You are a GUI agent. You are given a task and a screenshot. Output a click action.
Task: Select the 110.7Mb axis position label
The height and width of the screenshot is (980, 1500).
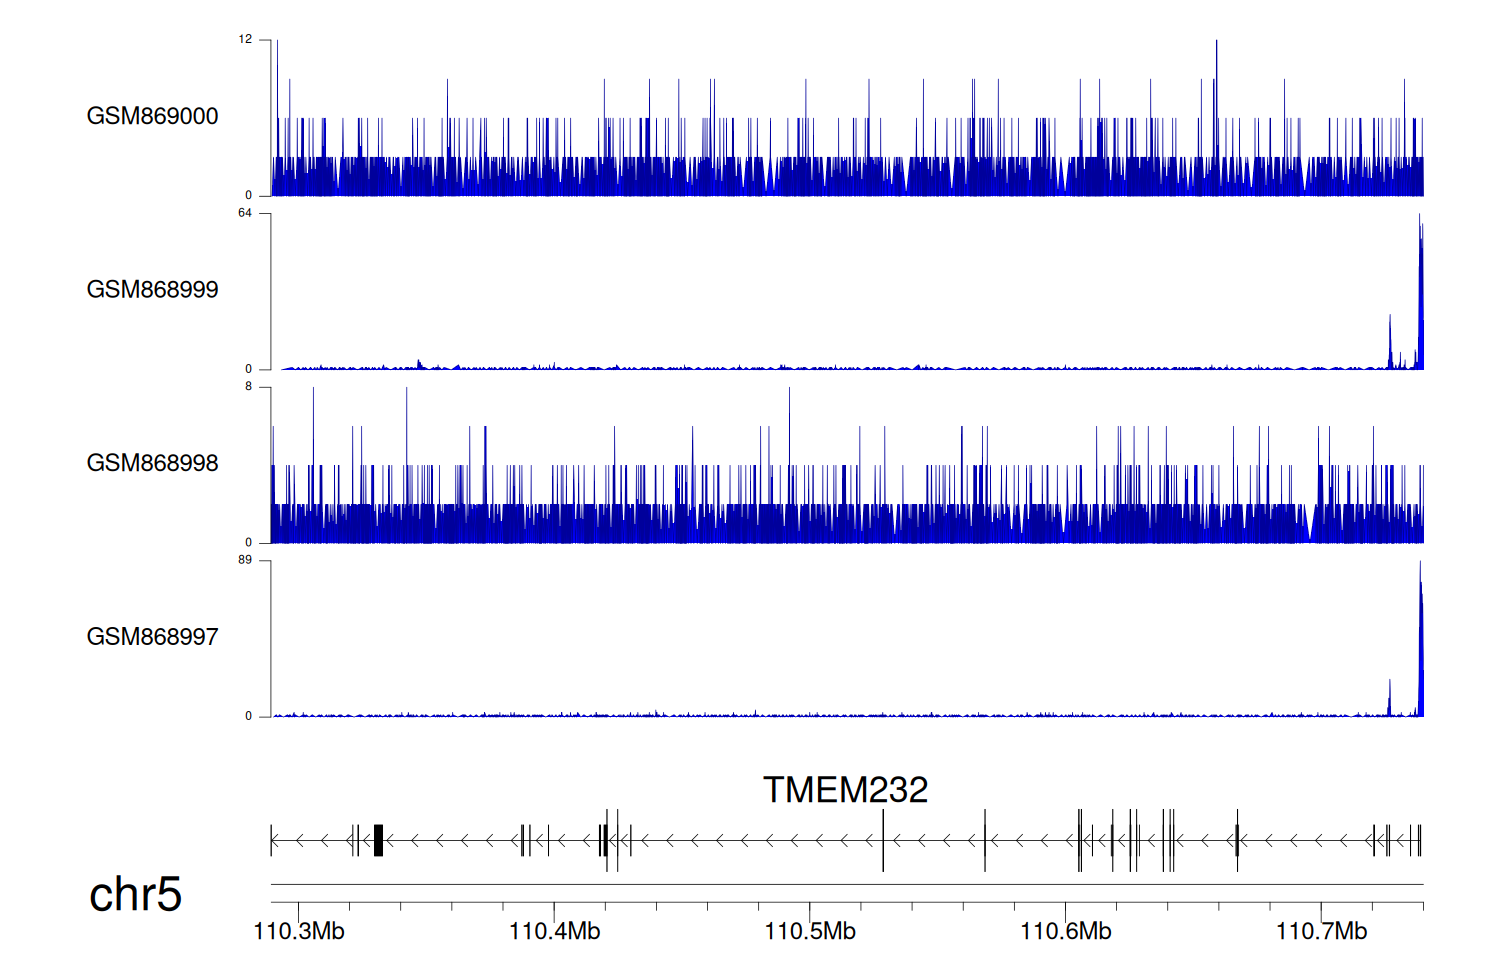click(x=1321, y=931)
